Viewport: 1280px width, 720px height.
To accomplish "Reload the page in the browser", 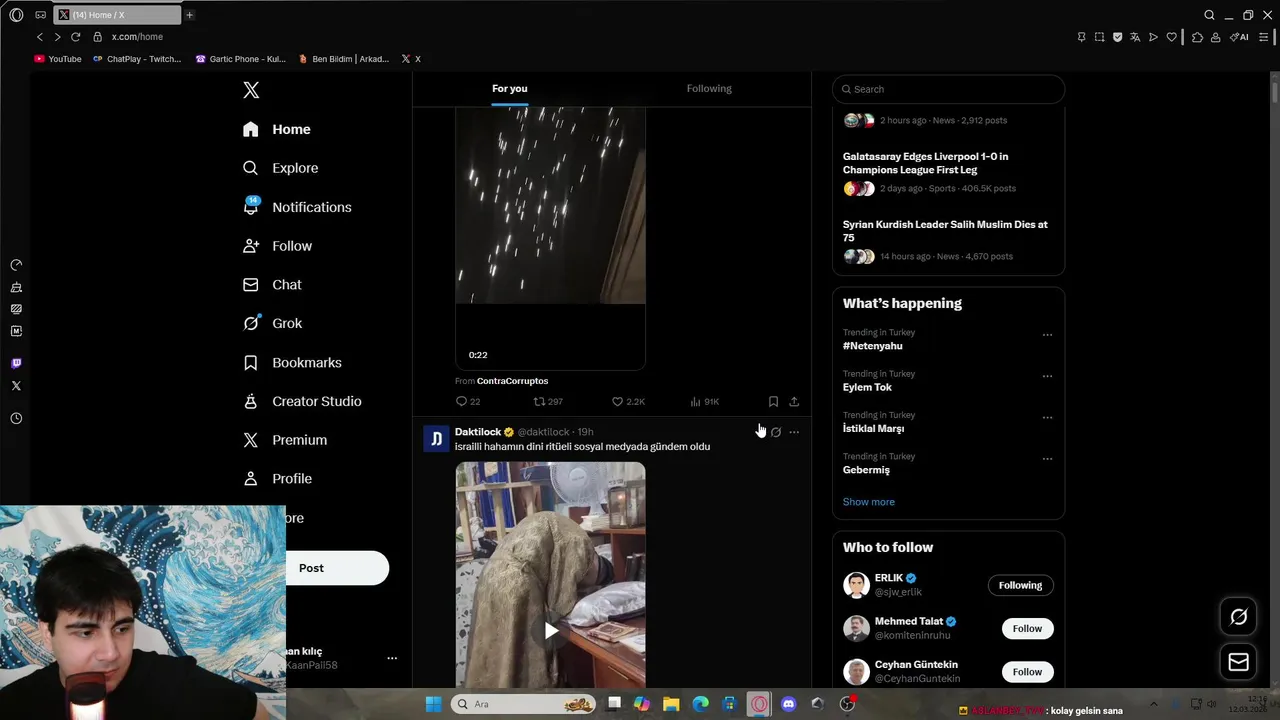I will (75, 37).
